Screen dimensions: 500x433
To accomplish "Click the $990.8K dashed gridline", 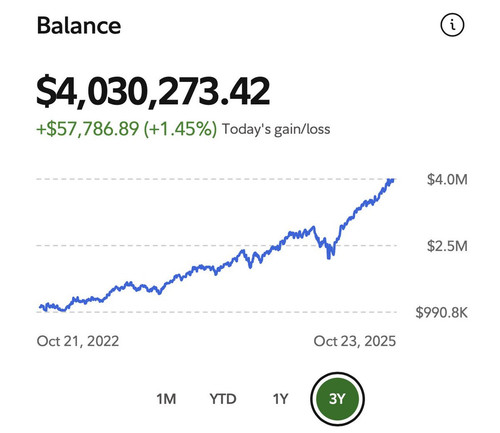I will coord(217,312).
